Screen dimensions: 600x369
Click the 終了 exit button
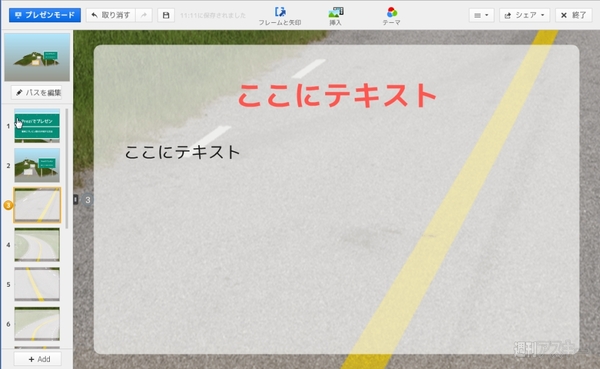pos(573,15)
